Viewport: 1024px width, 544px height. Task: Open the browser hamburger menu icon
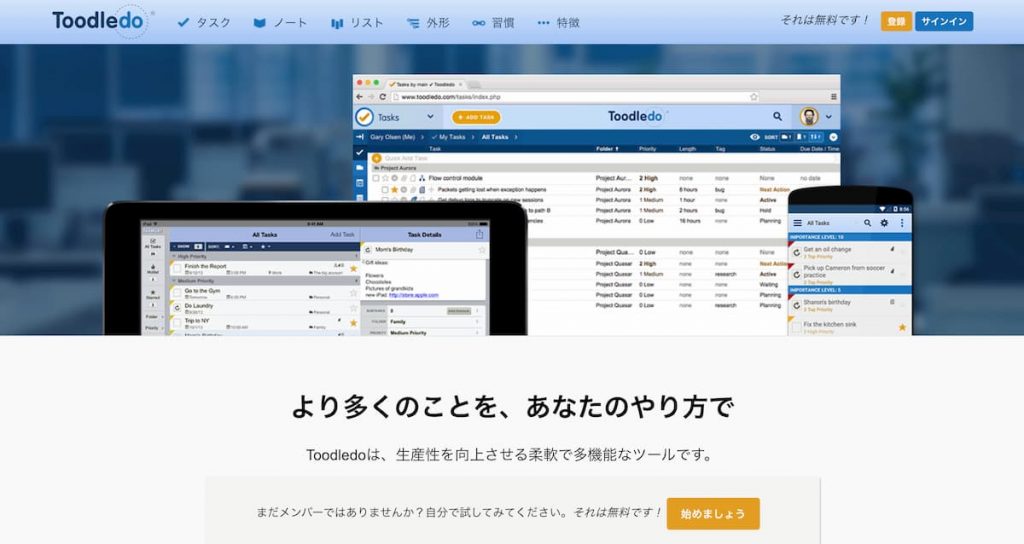pyautogui.click(x=834, y=97)
